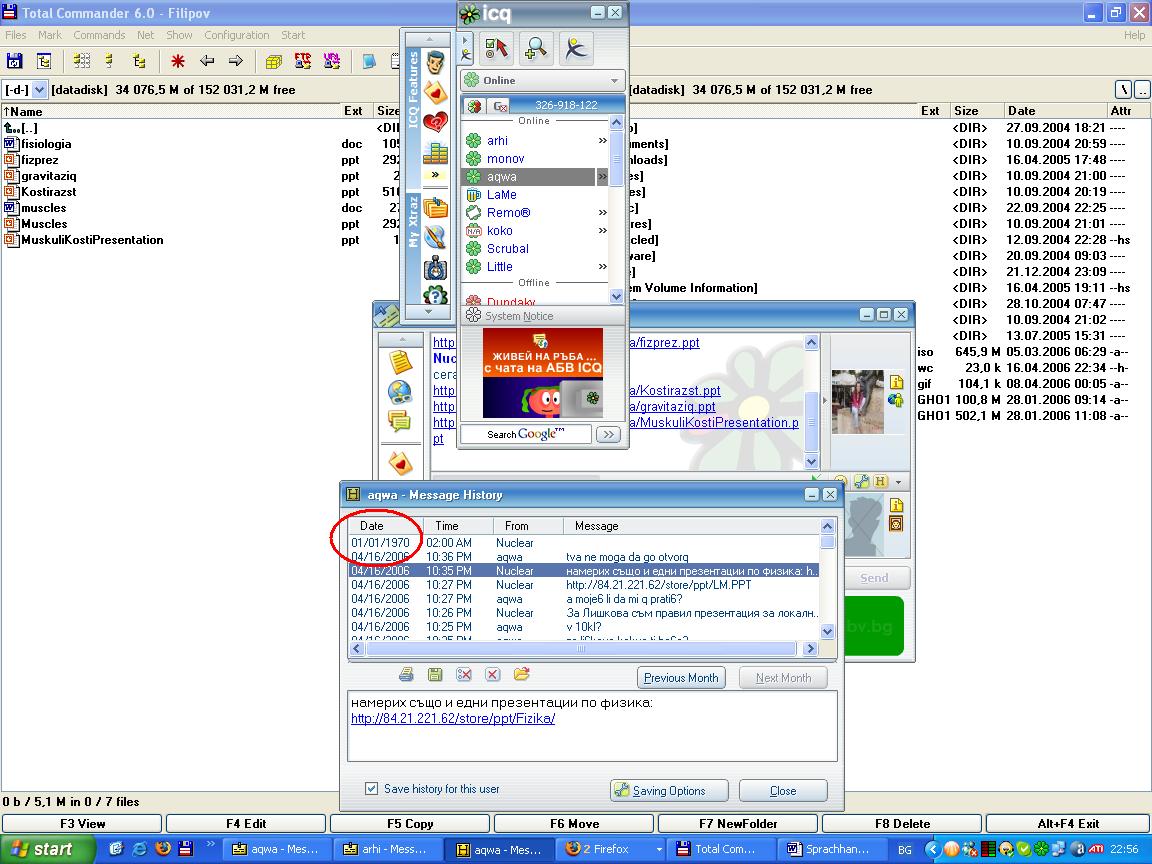Open the Help menu

[1134, 35]
